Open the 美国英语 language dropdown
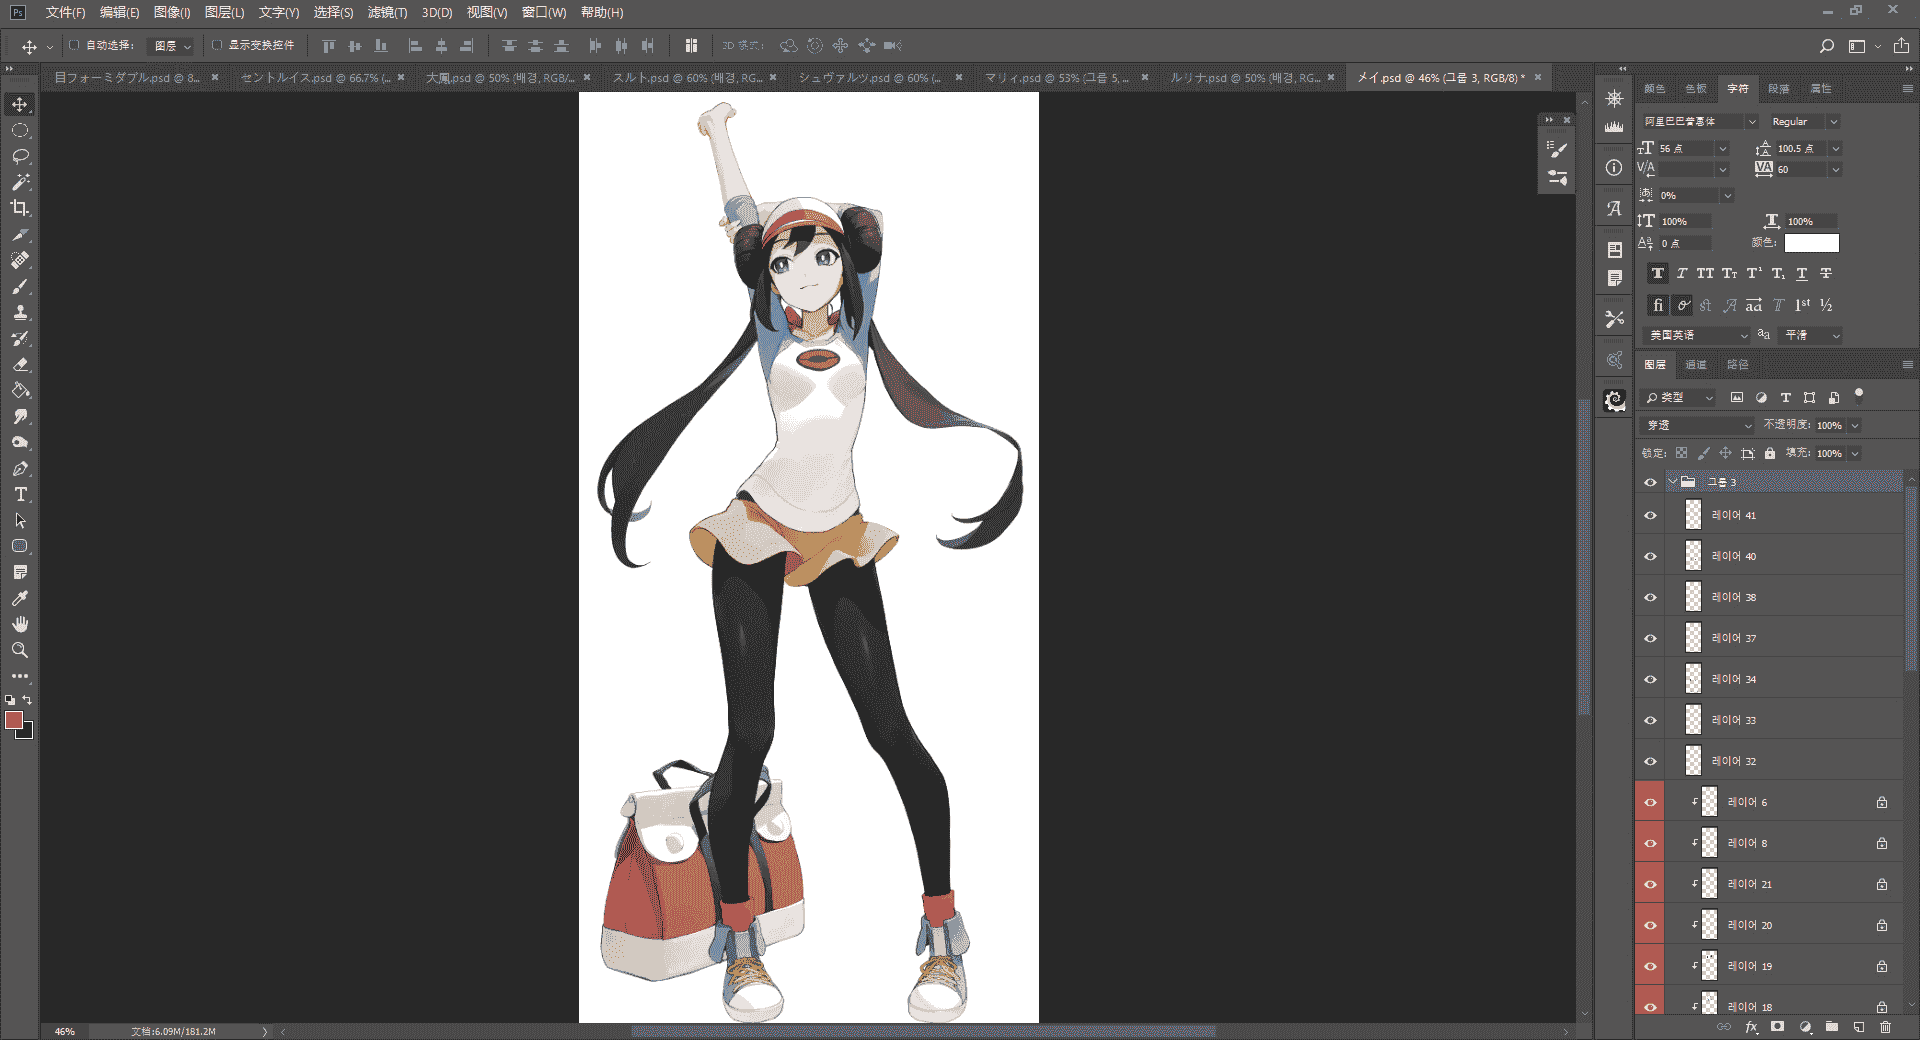The image size is (1920, 1040). pyautogui.click(x=1698, y=335)
